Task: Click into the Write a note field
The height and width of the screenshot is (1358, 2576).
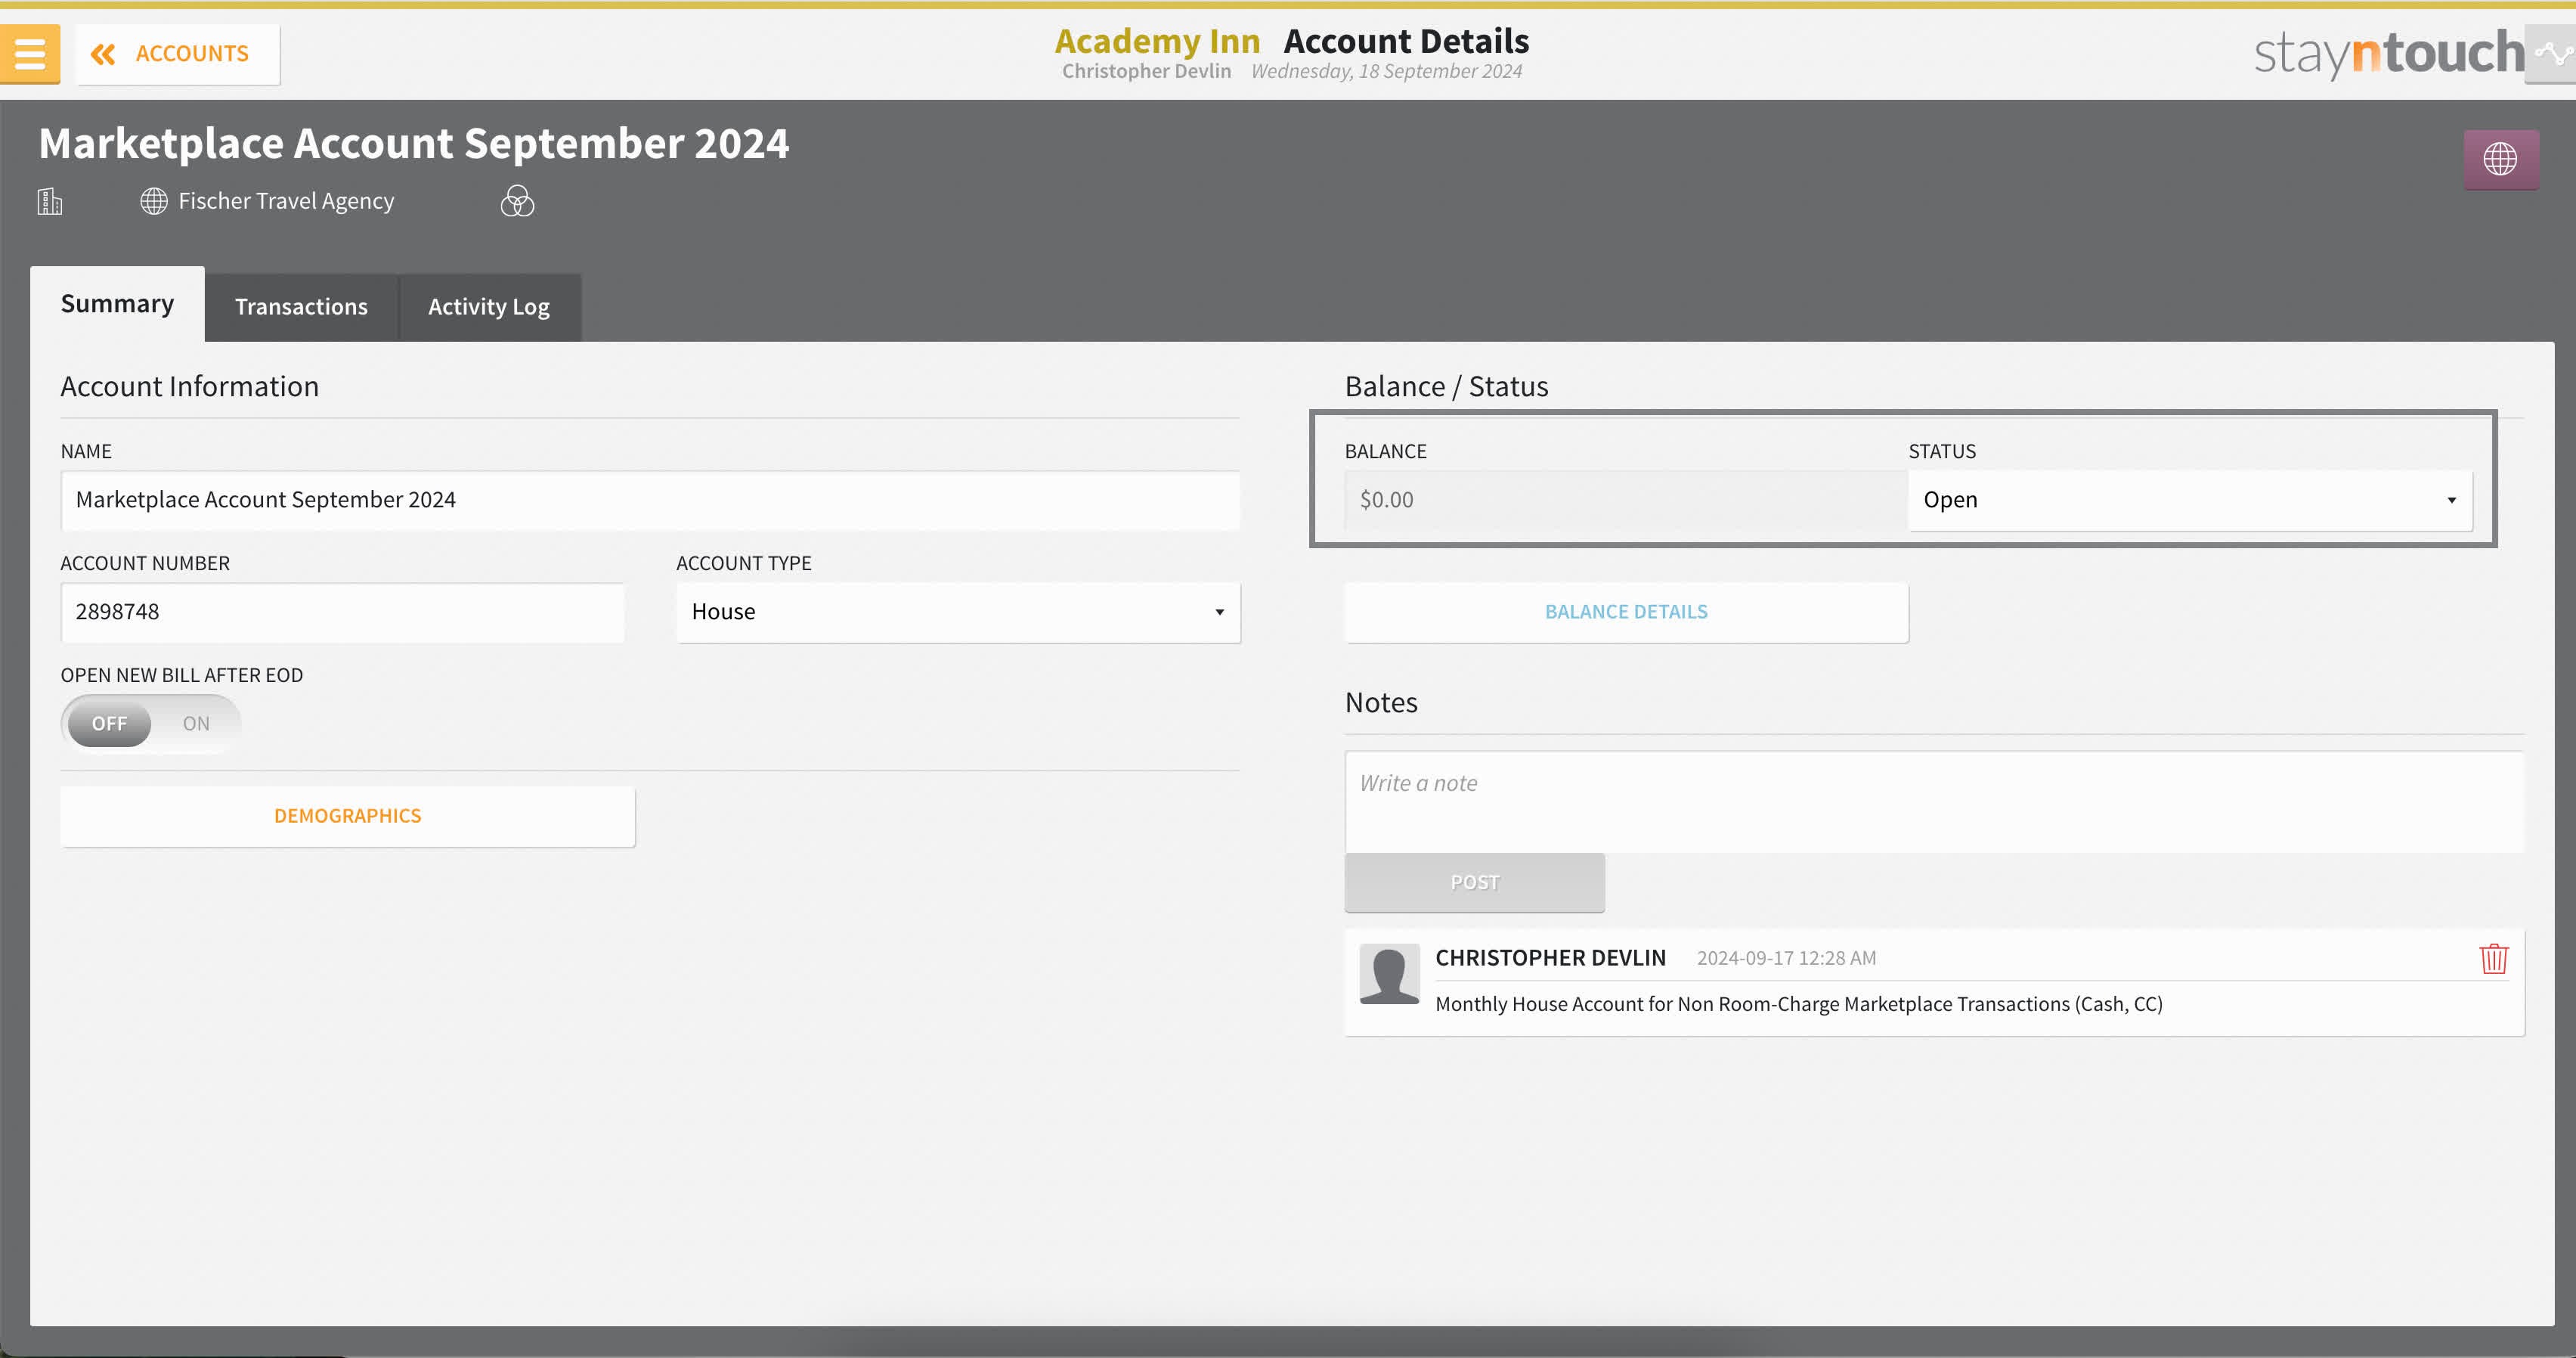Action: click(x=1933, y=801)
